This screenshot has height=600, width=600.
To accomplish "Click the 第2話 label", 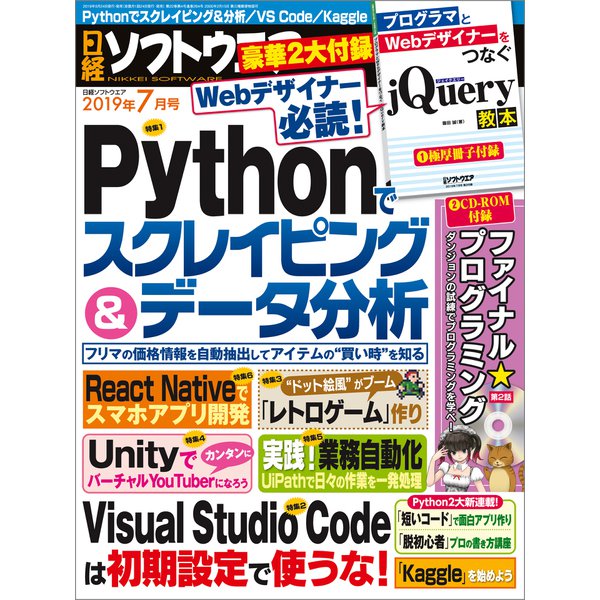I will [501, 396].
